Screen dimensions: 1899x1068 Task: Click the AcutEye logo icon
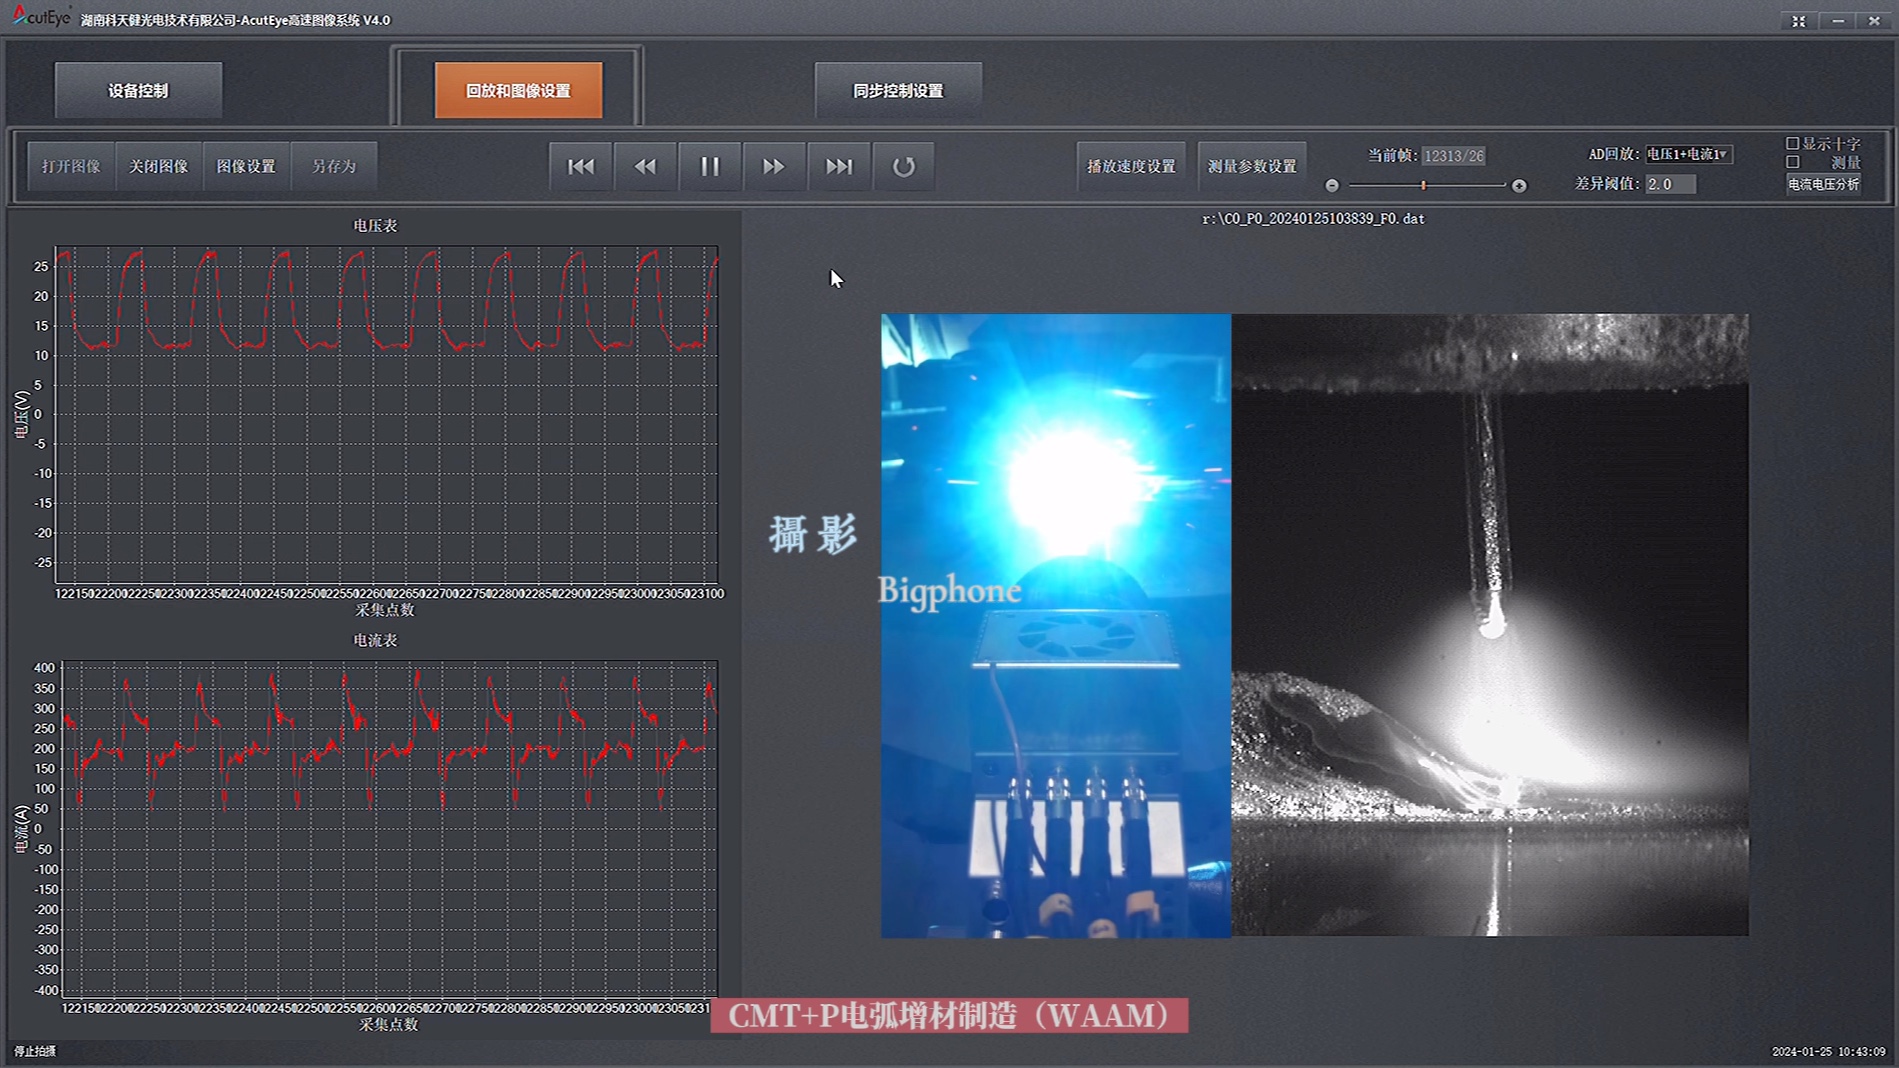coord(40,16)
